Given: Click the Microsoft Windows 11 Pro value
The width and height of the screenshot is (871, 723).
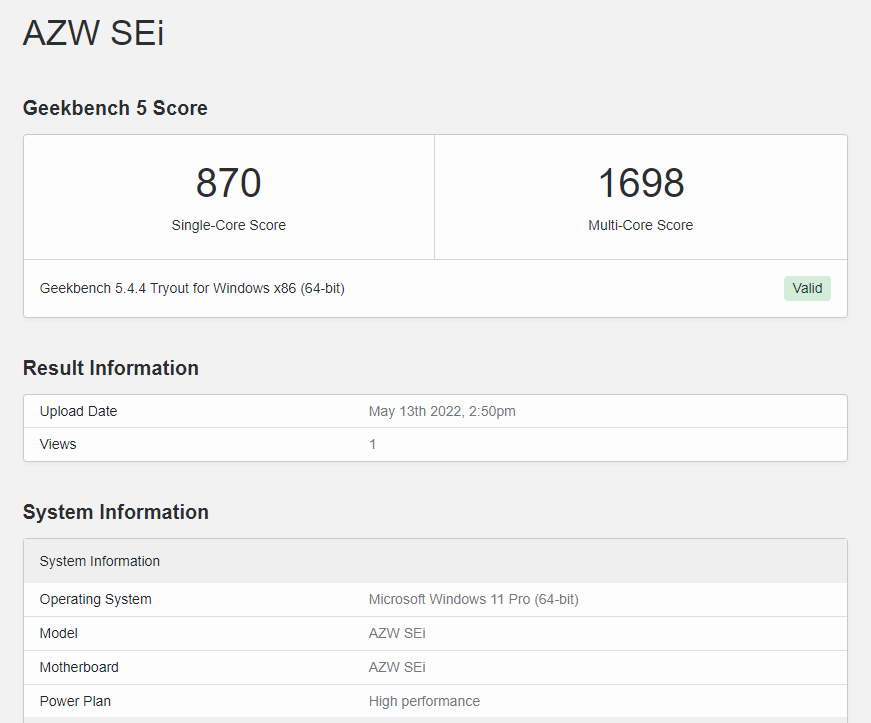Looking at the screenshot, I should coord(474,599).
